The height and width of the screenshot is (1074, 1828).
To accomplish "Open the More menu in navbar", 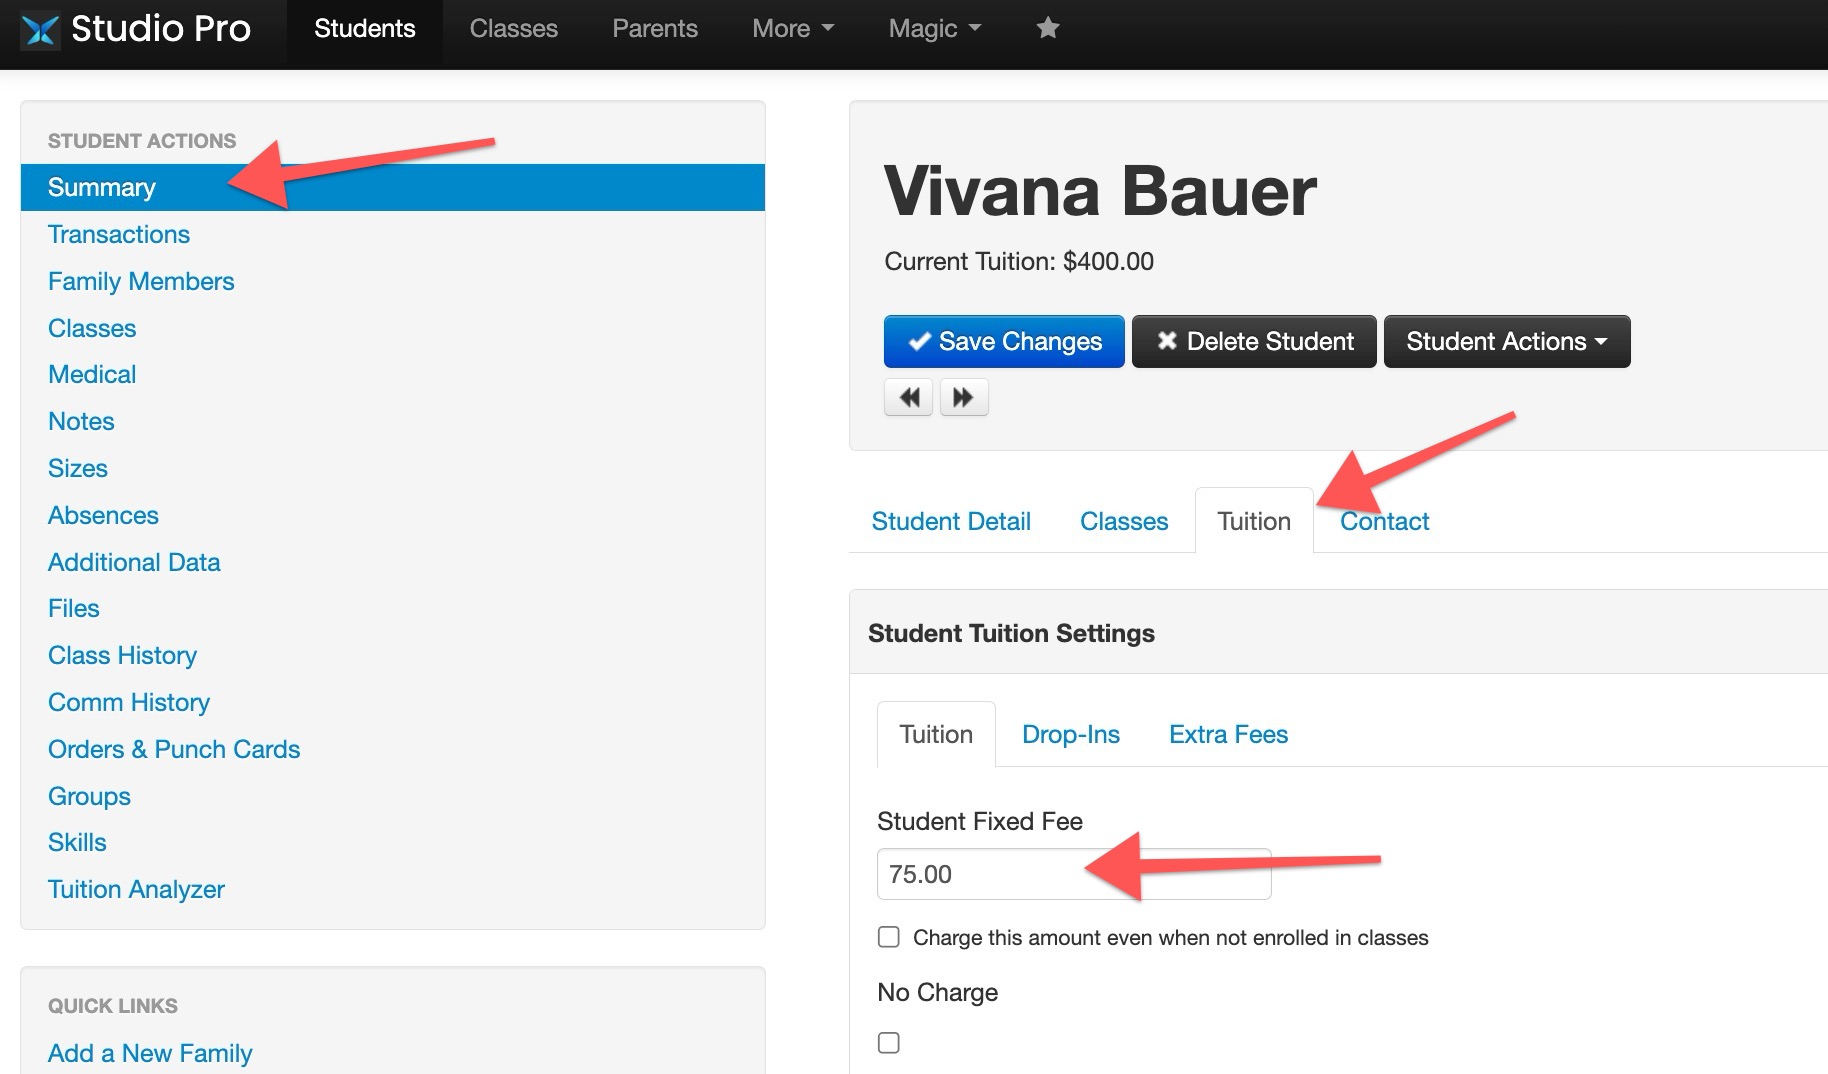I will pos(793,28).
